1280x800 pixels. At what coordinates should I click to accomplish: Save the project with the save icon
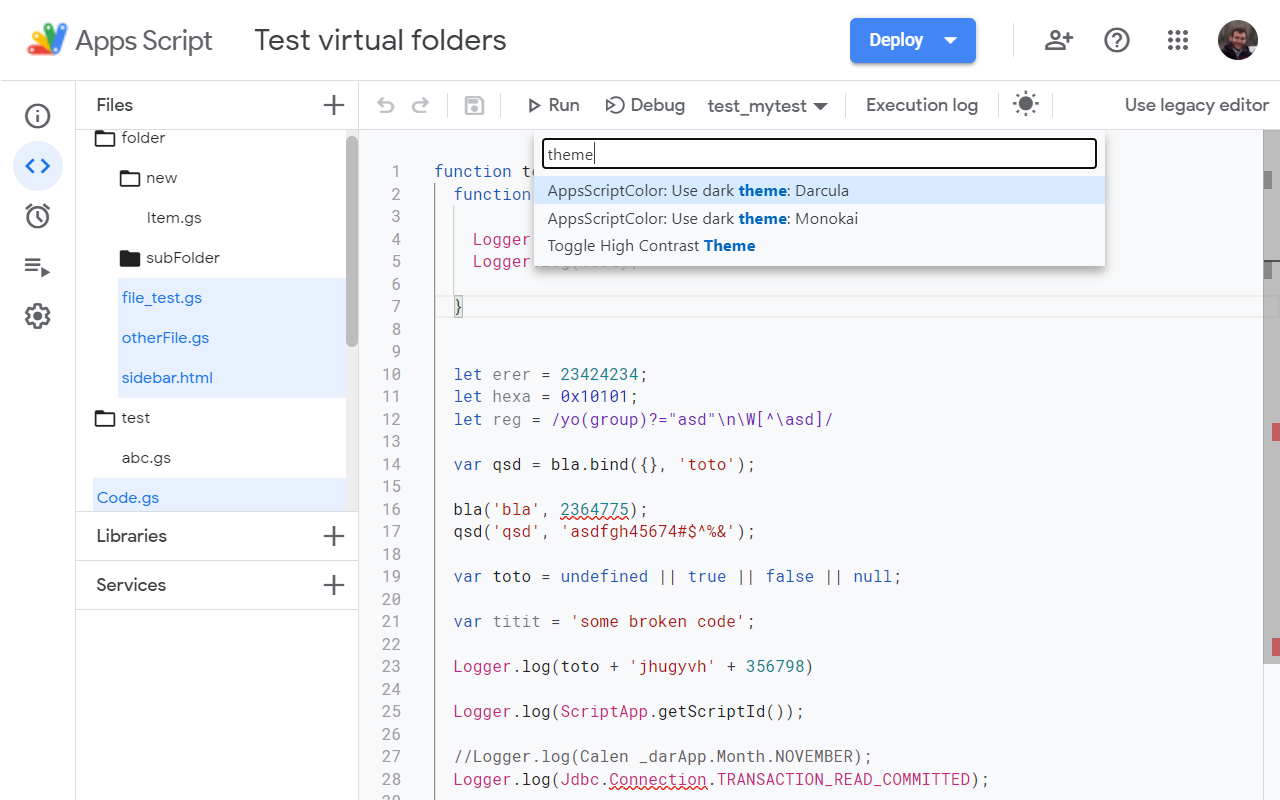click(473, 104)
